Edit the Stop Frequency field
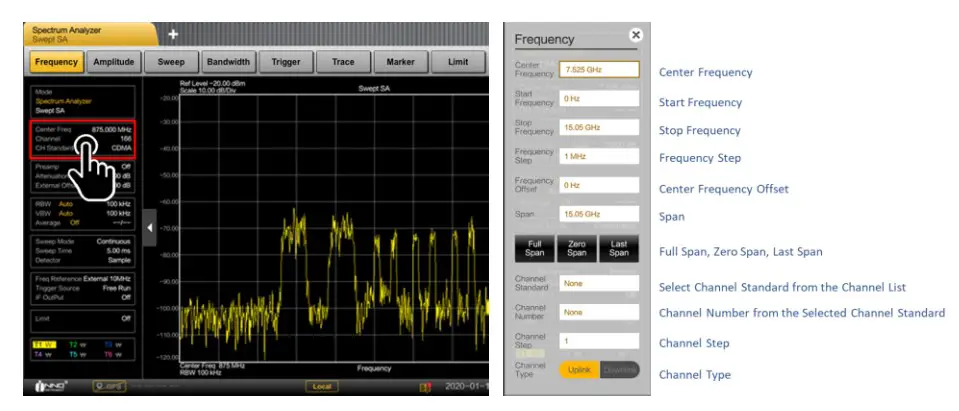This screenshot has height=411, width=959. pyautogui.click(x=599, y=127)
